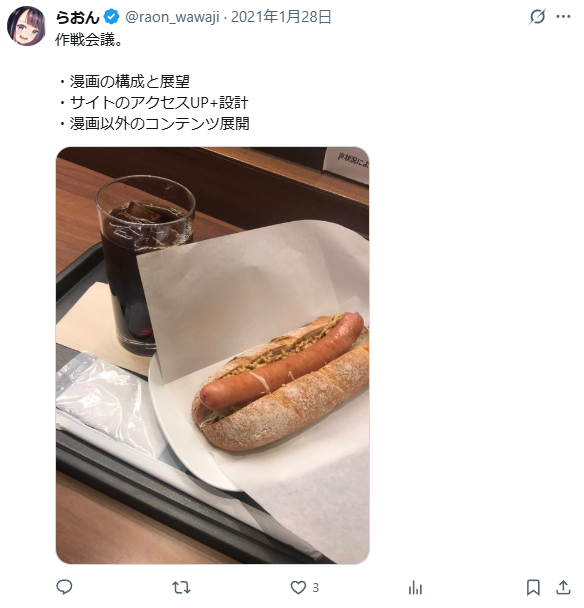Click the retweet arrows icon
The image size is (584, 608).
[181, 587]
